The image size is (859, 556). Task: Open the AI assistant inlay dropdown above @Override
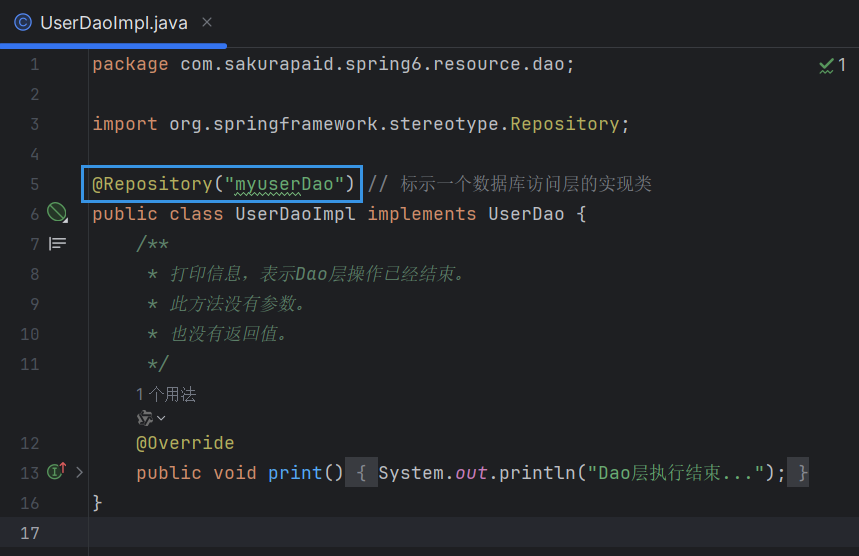(151, 419)
